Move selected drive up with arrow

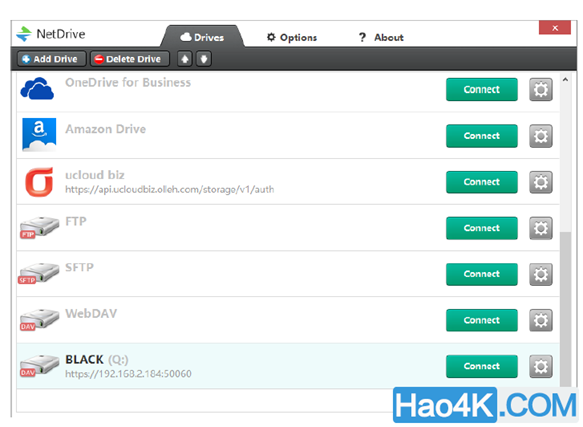[x=185, y=59]
